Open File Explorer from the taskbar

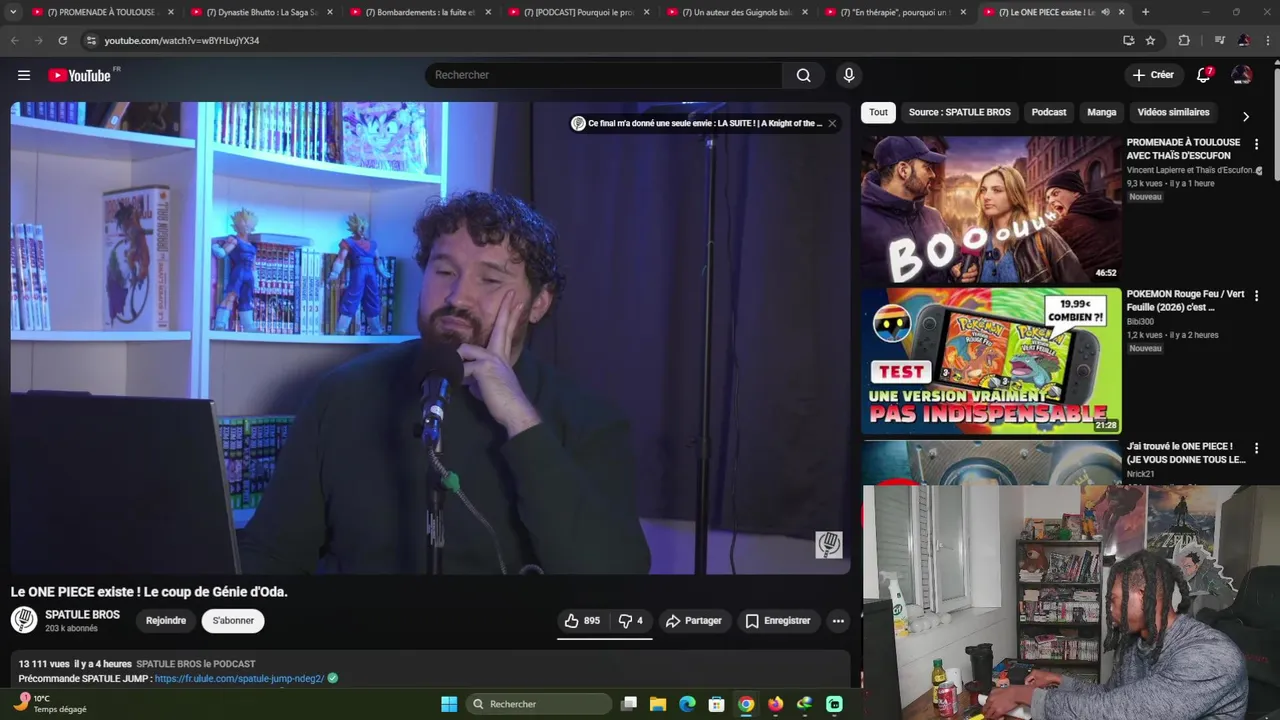pyautogui.click(x=658, y=704)
